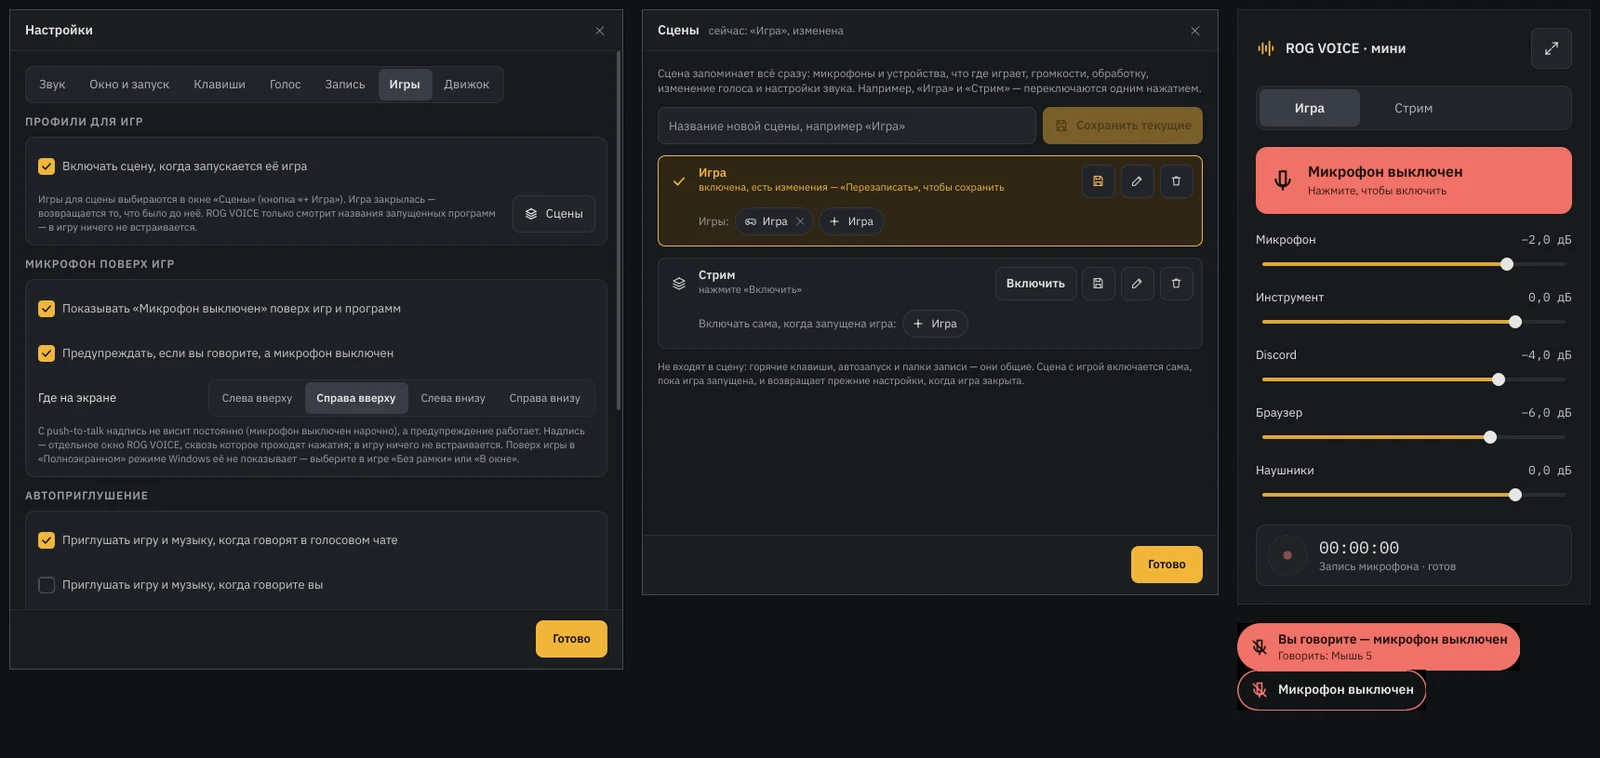Toggle warning when speaking while muted
The width and height of the screenshot is (1600, 758).
[x=46, y=353]
